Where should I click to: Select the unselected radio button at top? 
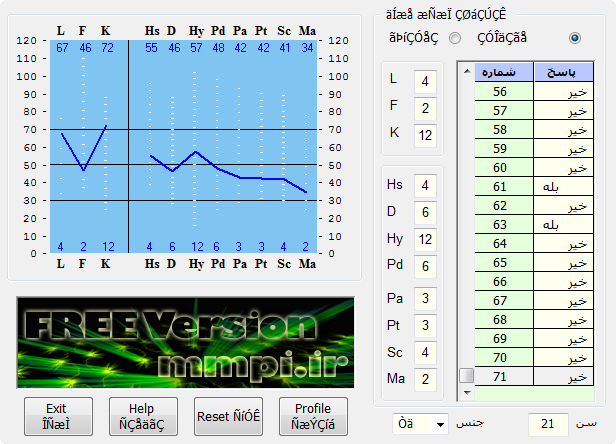pos(455,38)
